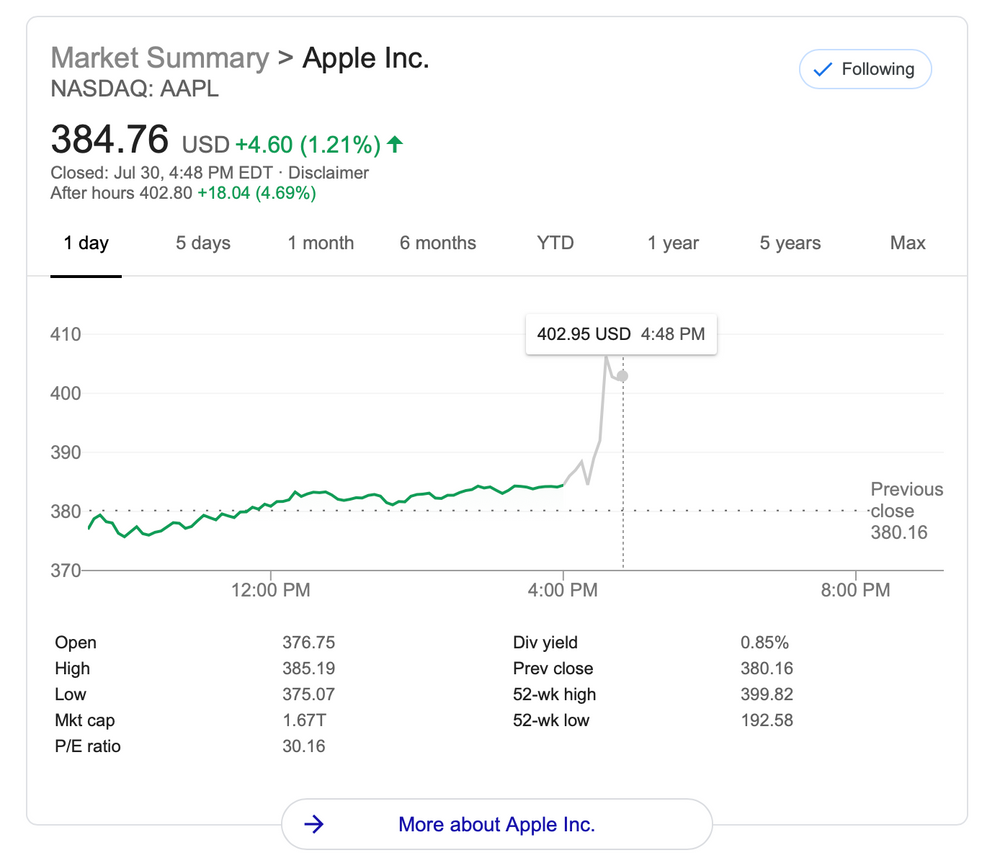Click More about Apple Inc.

497,824
